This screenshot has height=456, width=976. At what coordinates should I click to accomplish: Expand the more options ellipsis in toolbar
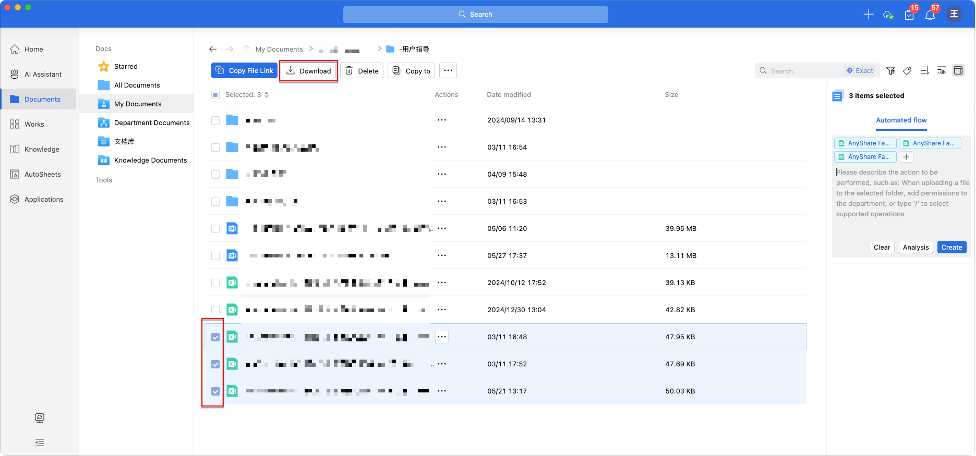pyautogui.click(x=448, y=71)
